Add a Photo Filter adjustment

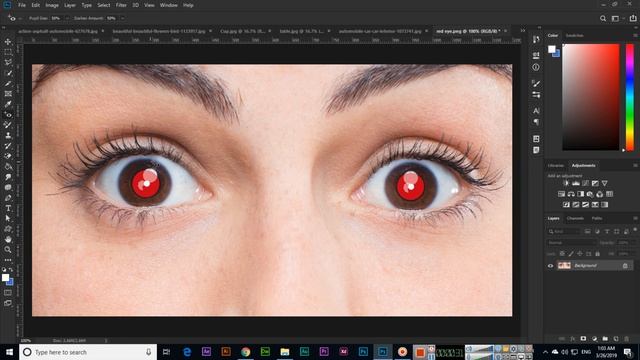coord(590,194)
